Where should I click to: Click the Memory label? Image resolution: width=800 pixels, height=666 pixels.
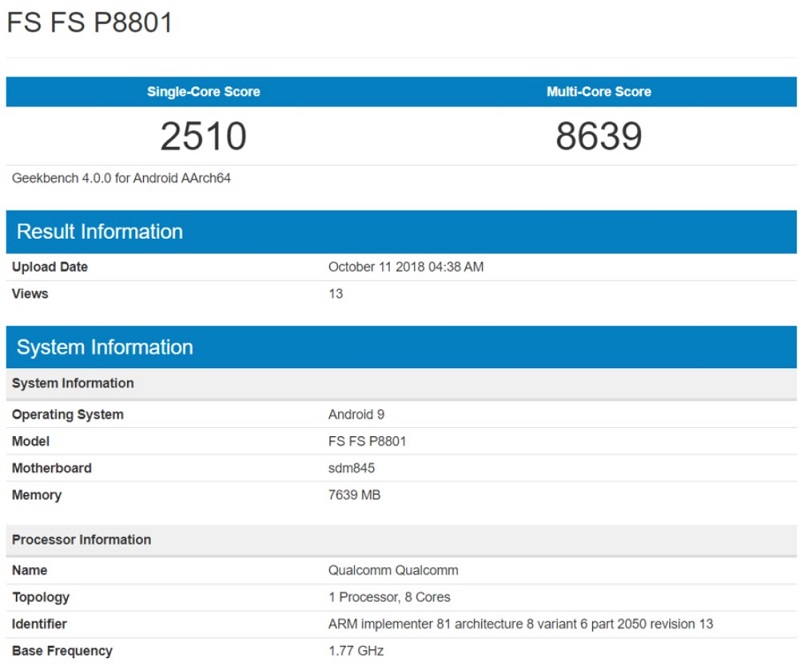[37, 495]
